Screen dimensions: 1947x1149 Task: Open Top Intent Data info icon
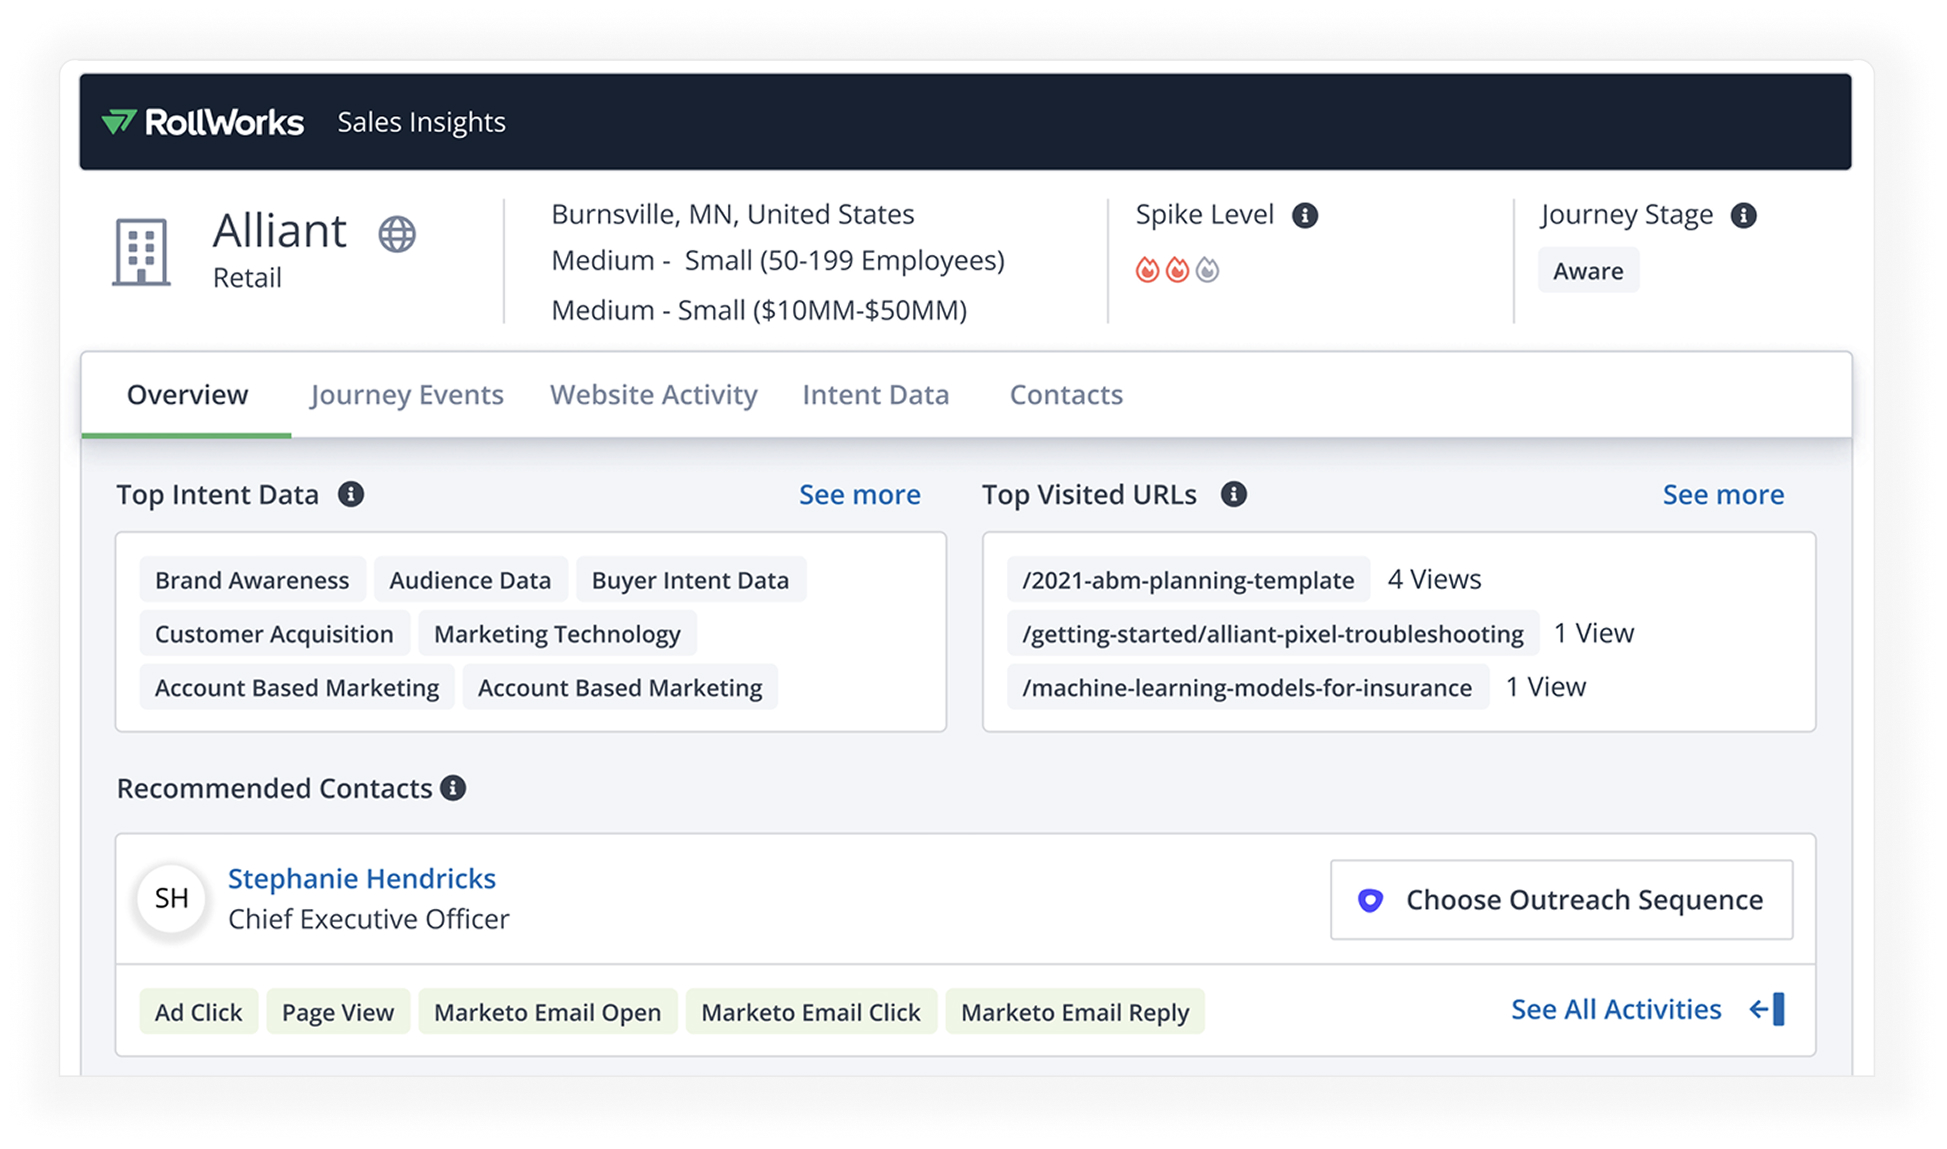point(351,494)
